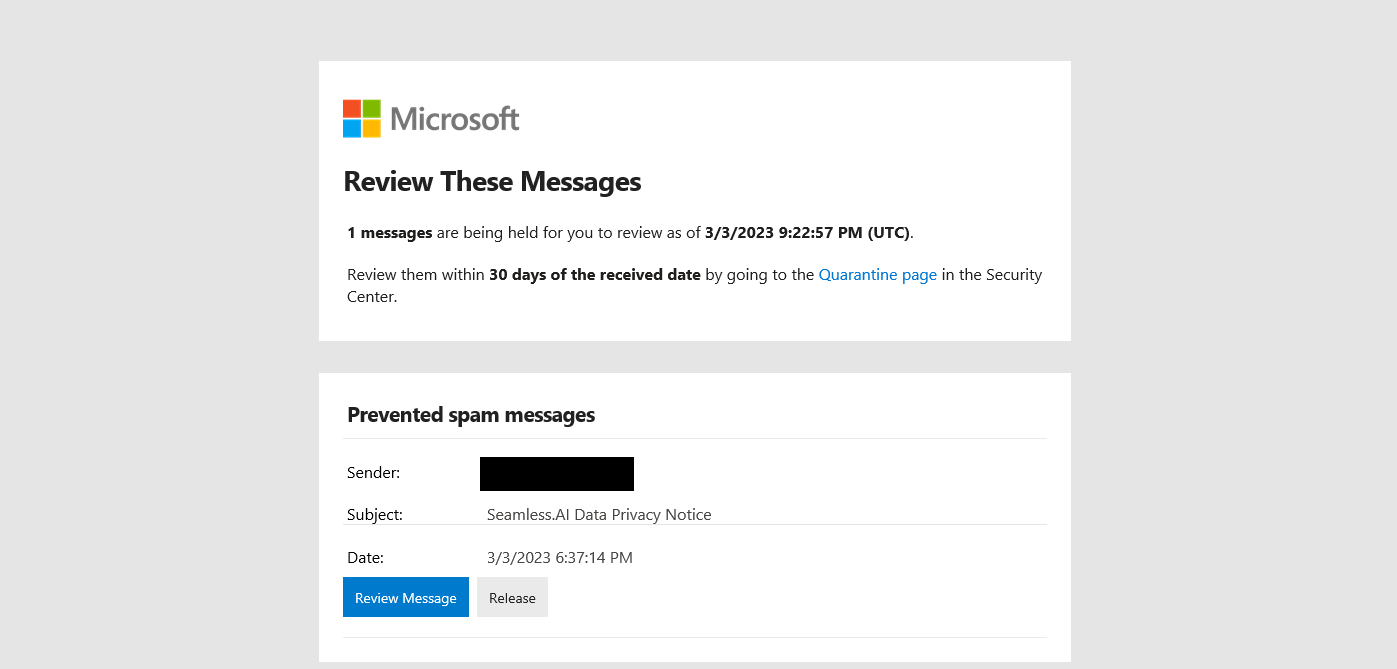Click the Subject: label
This screenshot has width=1397, height=669.
pos(374,514)
